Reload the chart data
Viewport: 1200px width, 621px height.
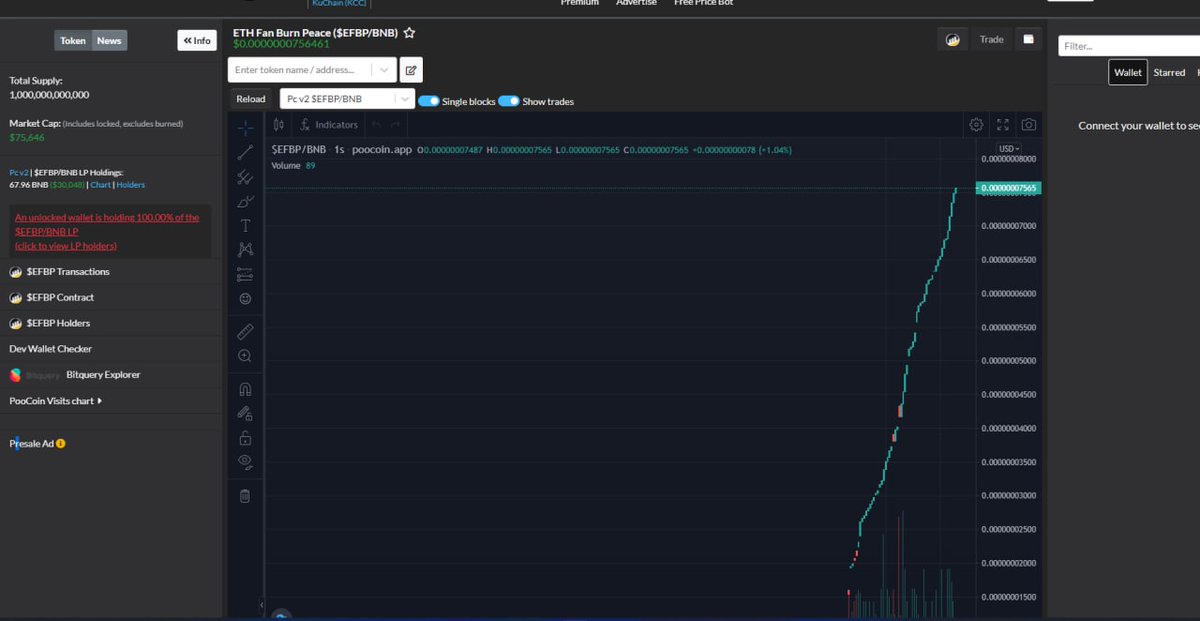pos(251,99)
